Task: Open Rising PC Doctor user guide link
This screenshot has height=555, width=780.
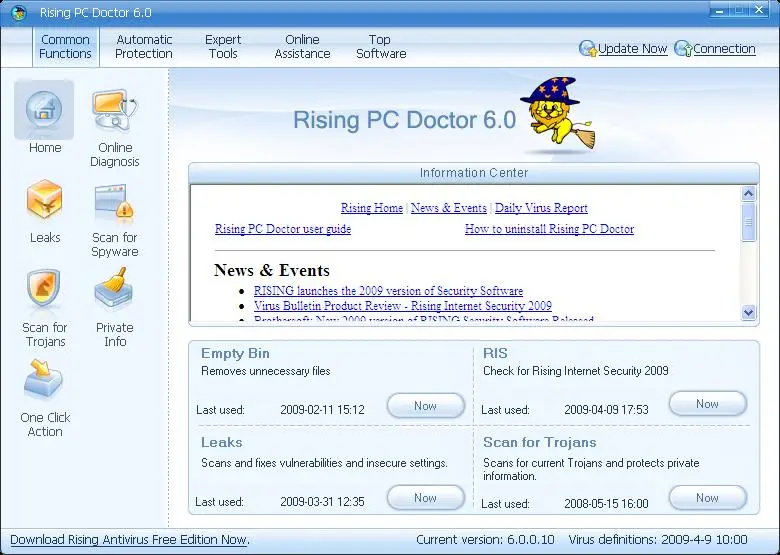Action: click(x=283, y=229)
